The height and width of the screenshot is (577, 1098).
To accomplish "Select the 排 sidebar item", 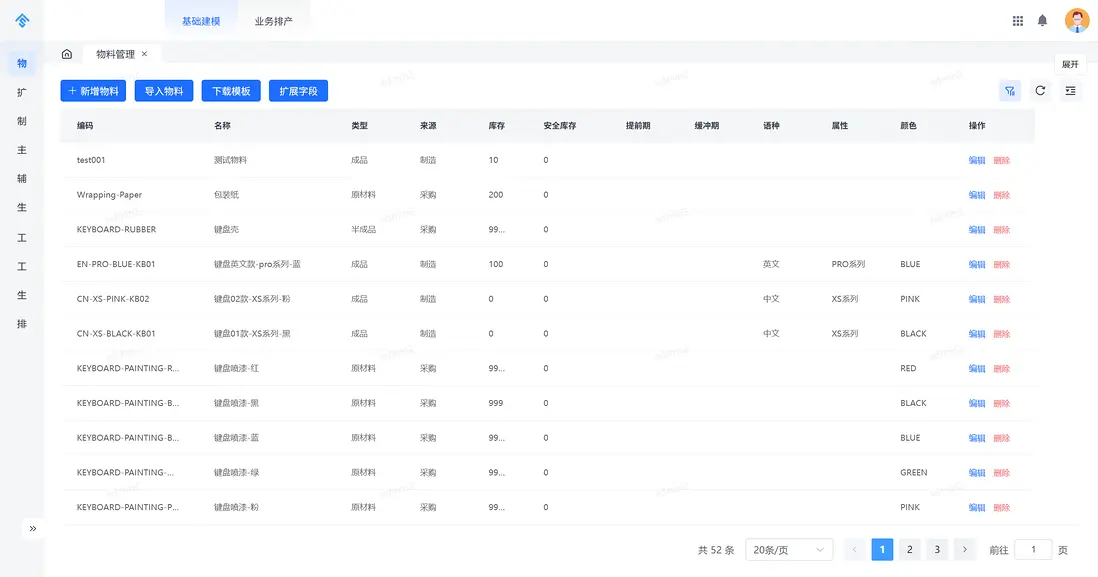I will 22,324.
